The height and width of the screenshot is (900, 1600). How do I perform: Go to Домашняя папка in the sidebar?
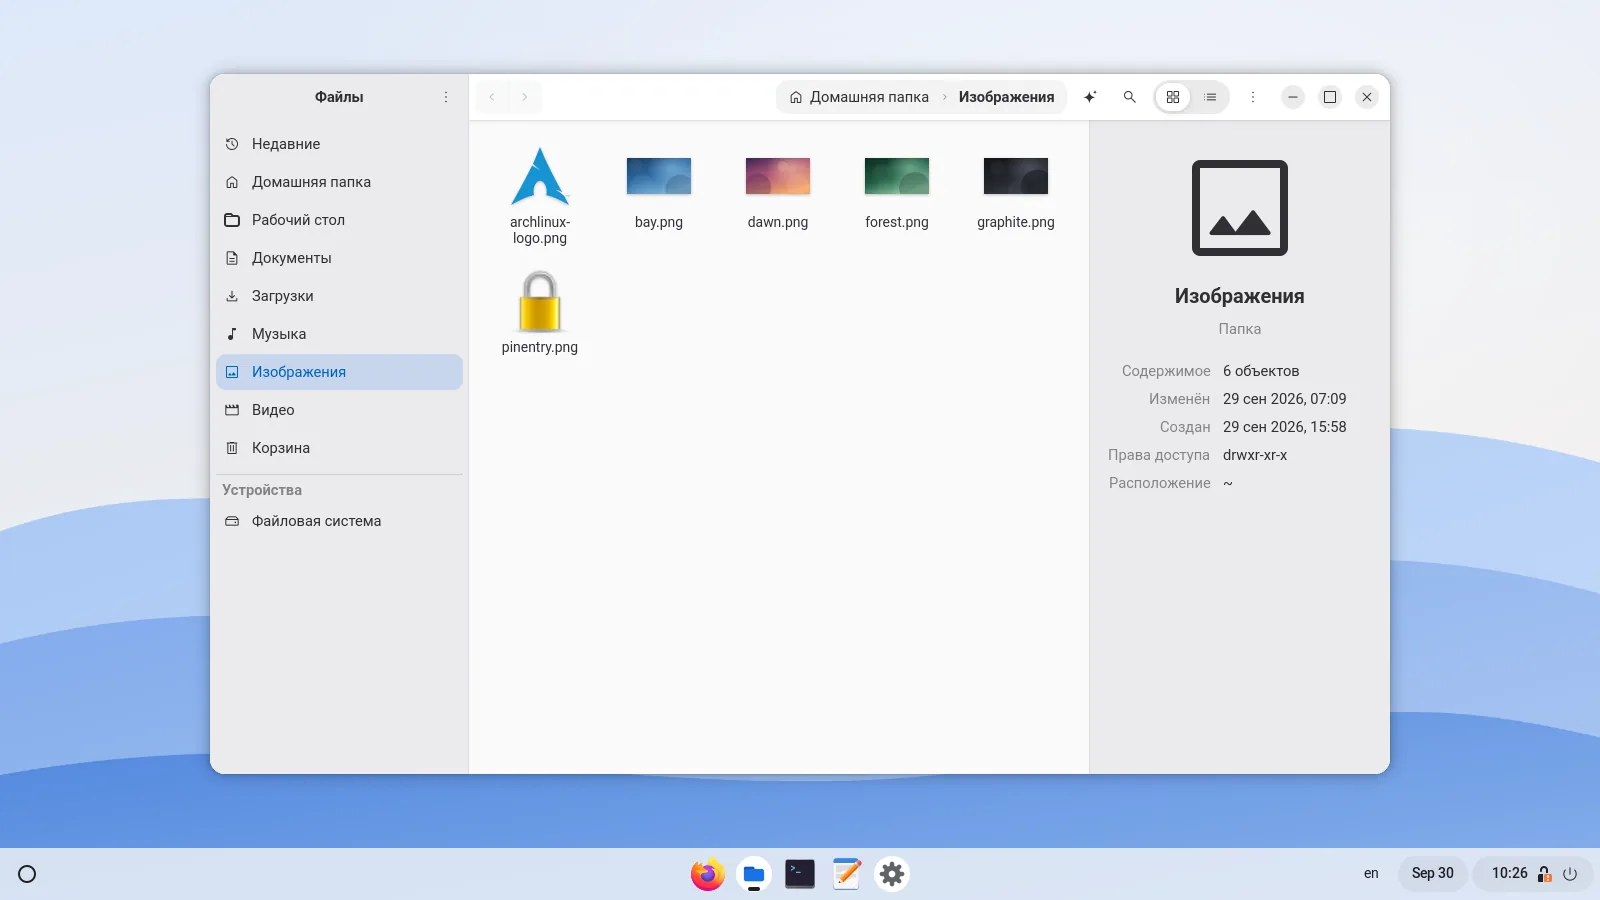click(339, 182)
